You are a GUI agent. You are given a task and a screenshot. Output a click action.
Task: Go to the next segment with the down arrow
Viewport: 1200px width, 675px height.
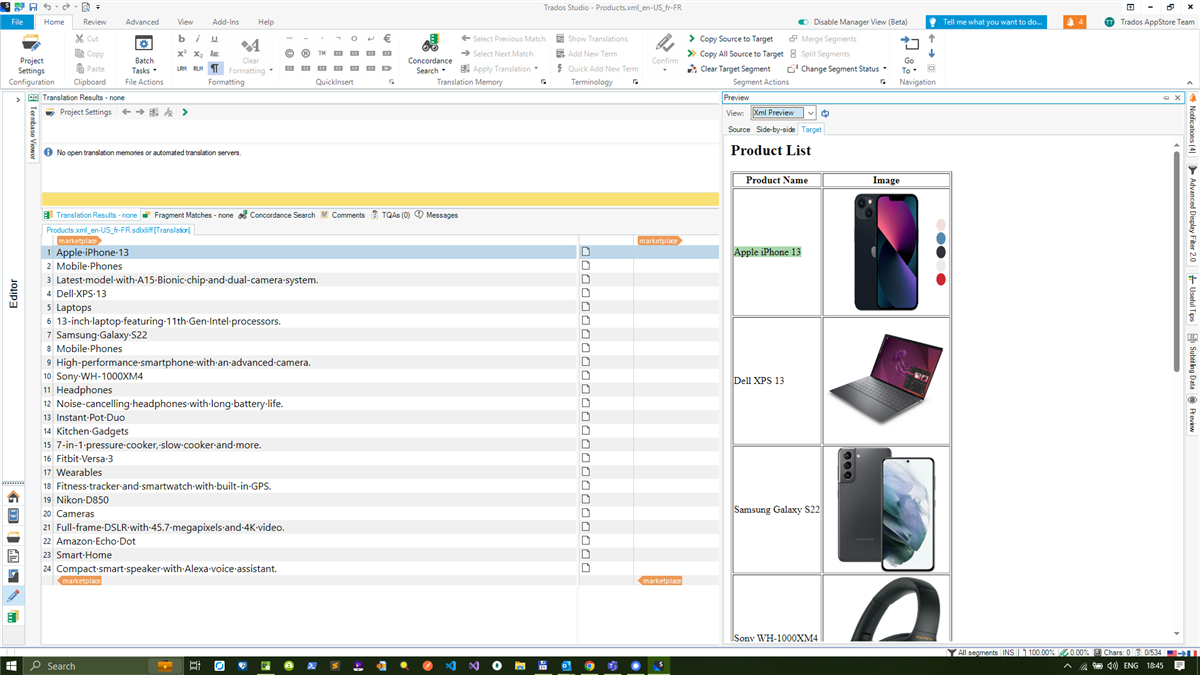932,54
